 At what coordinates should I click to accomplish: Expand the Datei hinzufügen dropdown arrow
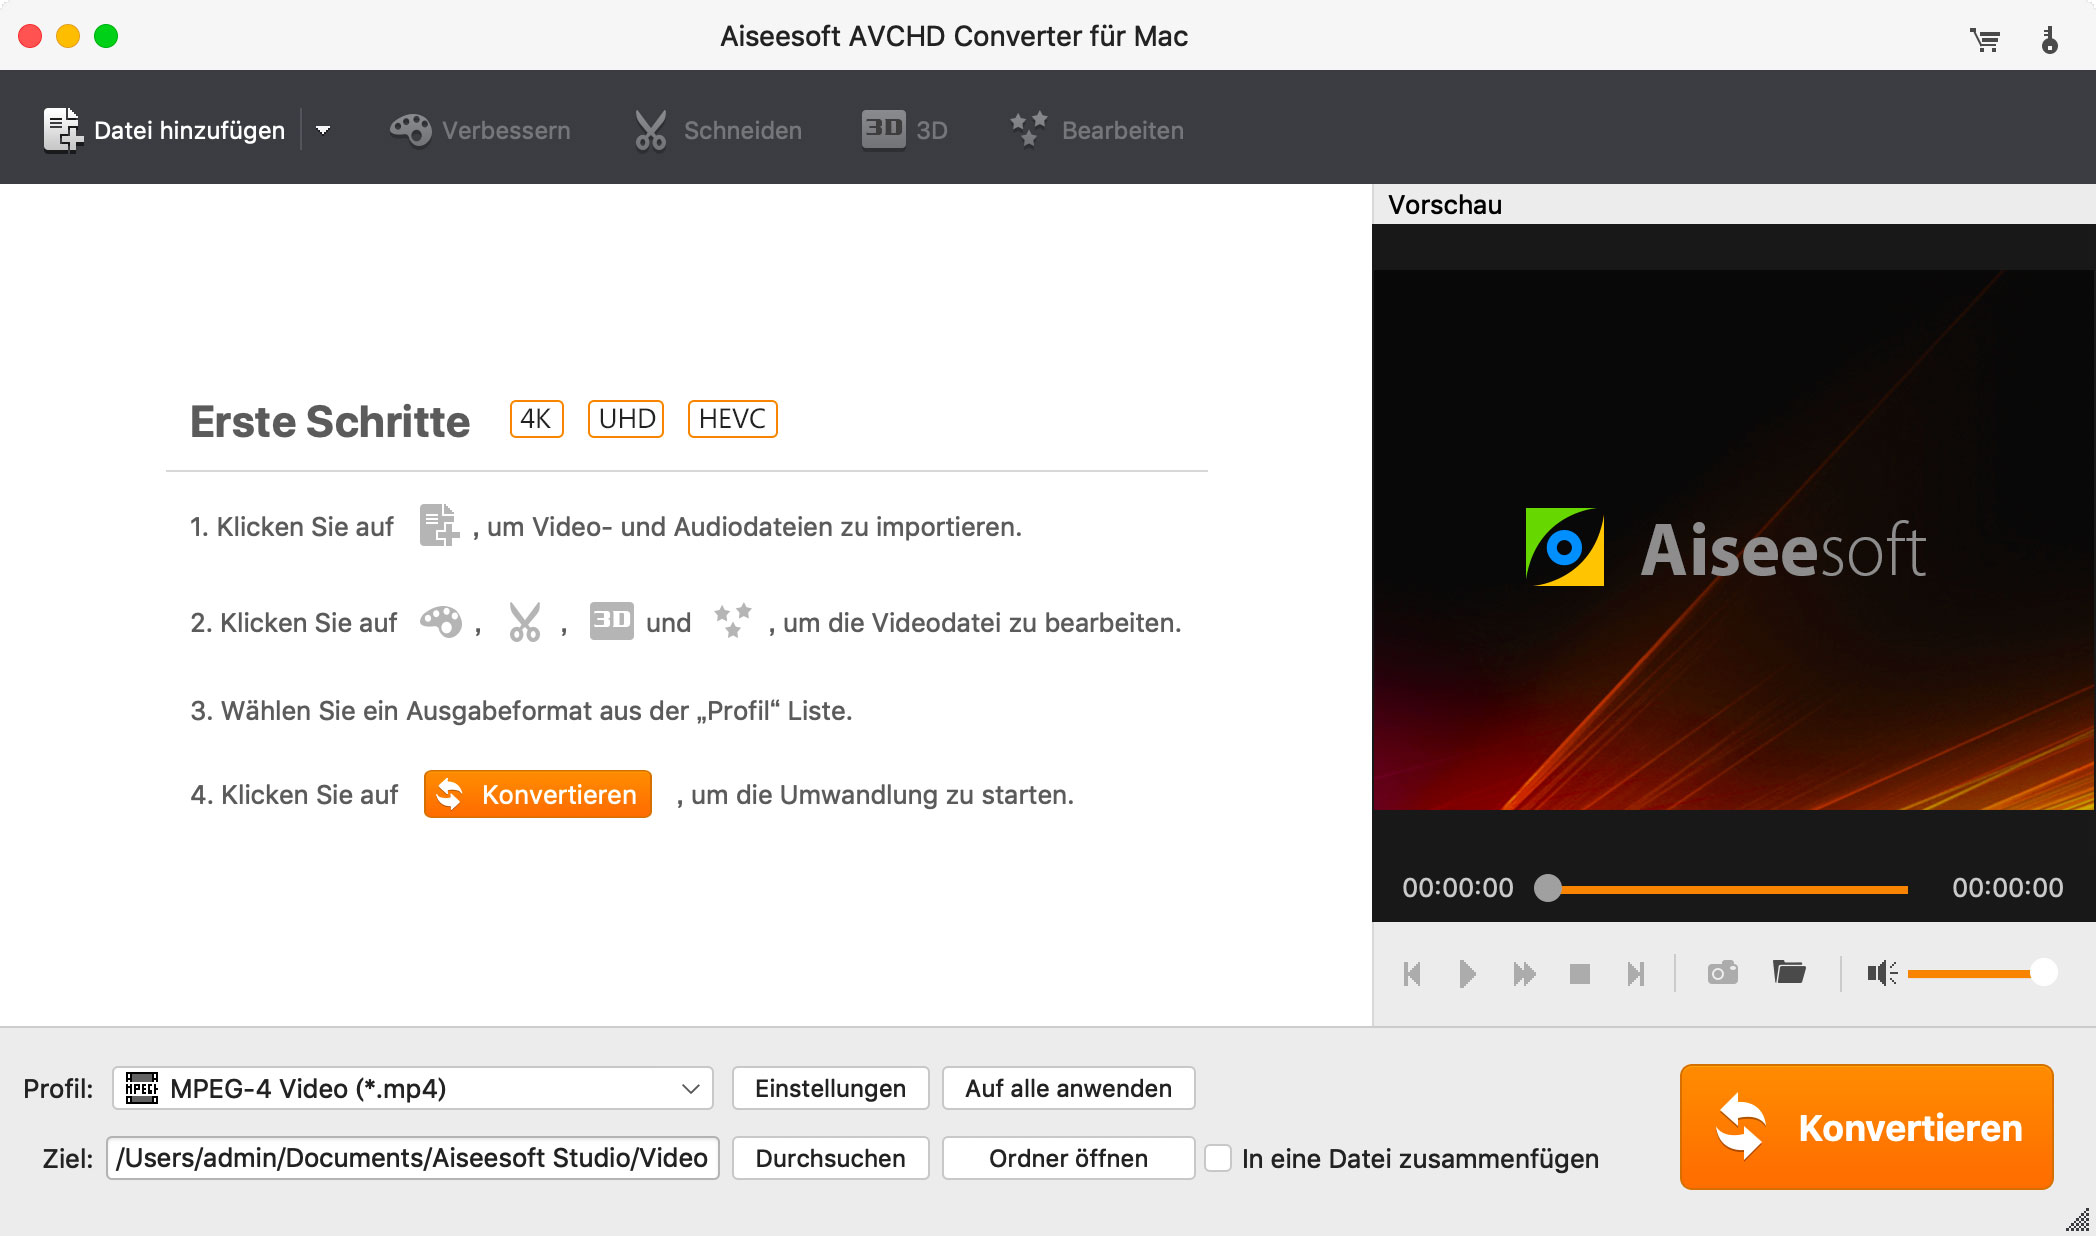pos(323,130)
